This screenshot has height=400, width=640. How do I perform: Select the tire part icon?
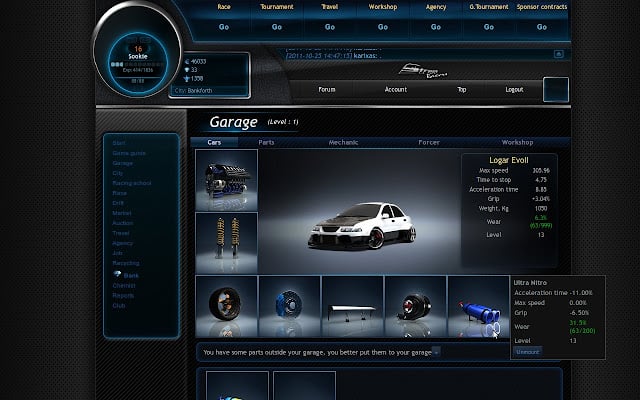pos(227,307)
